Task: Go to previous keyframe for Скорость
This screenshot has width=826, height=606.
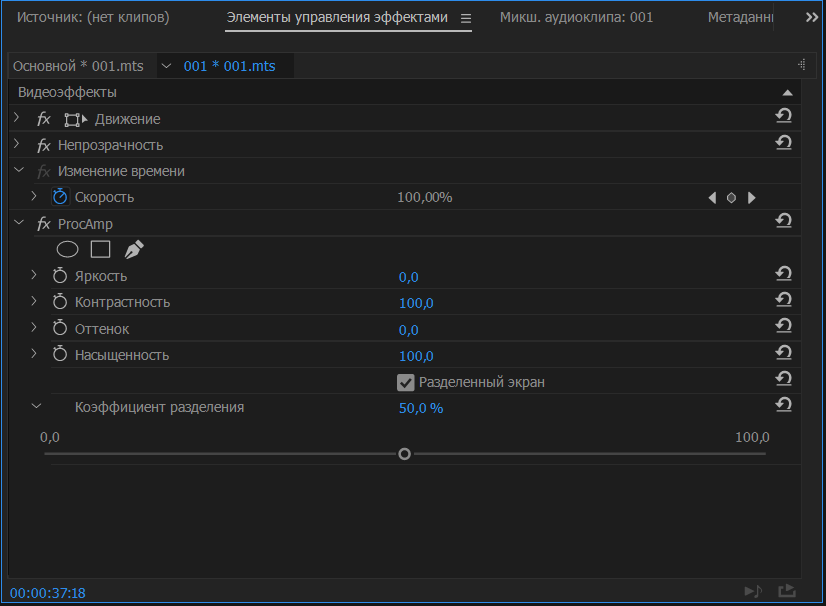Action: (x=712, y=198)
